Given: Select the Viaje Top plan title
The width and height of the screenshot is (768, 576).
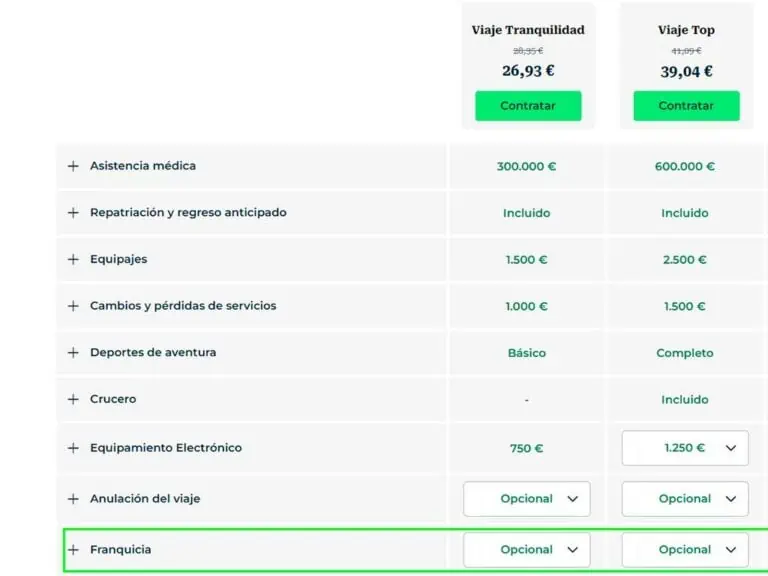Looking at the screenshot, I should 686,30.
